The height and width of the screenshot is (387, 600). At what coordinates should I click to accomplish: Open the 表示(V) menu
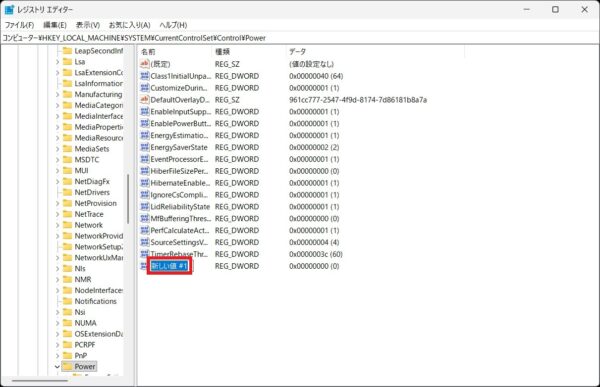tap(88, 25)
